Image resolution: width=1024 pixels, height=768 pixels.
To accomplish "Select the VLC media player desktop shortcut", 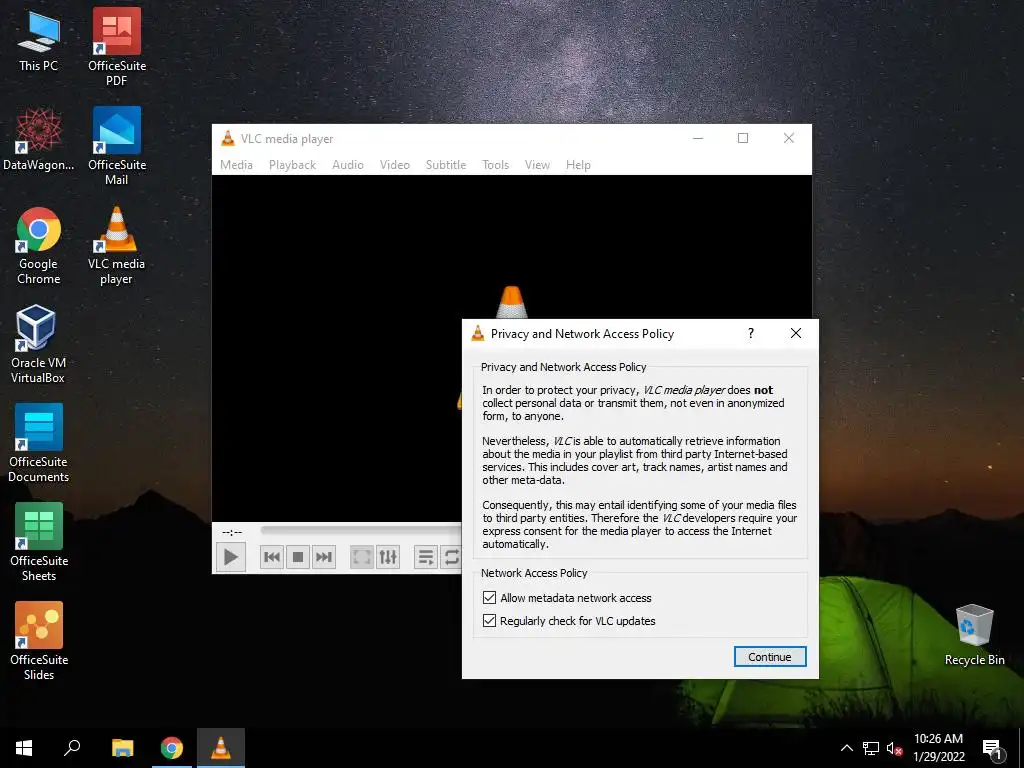I will tap(116, 246).
